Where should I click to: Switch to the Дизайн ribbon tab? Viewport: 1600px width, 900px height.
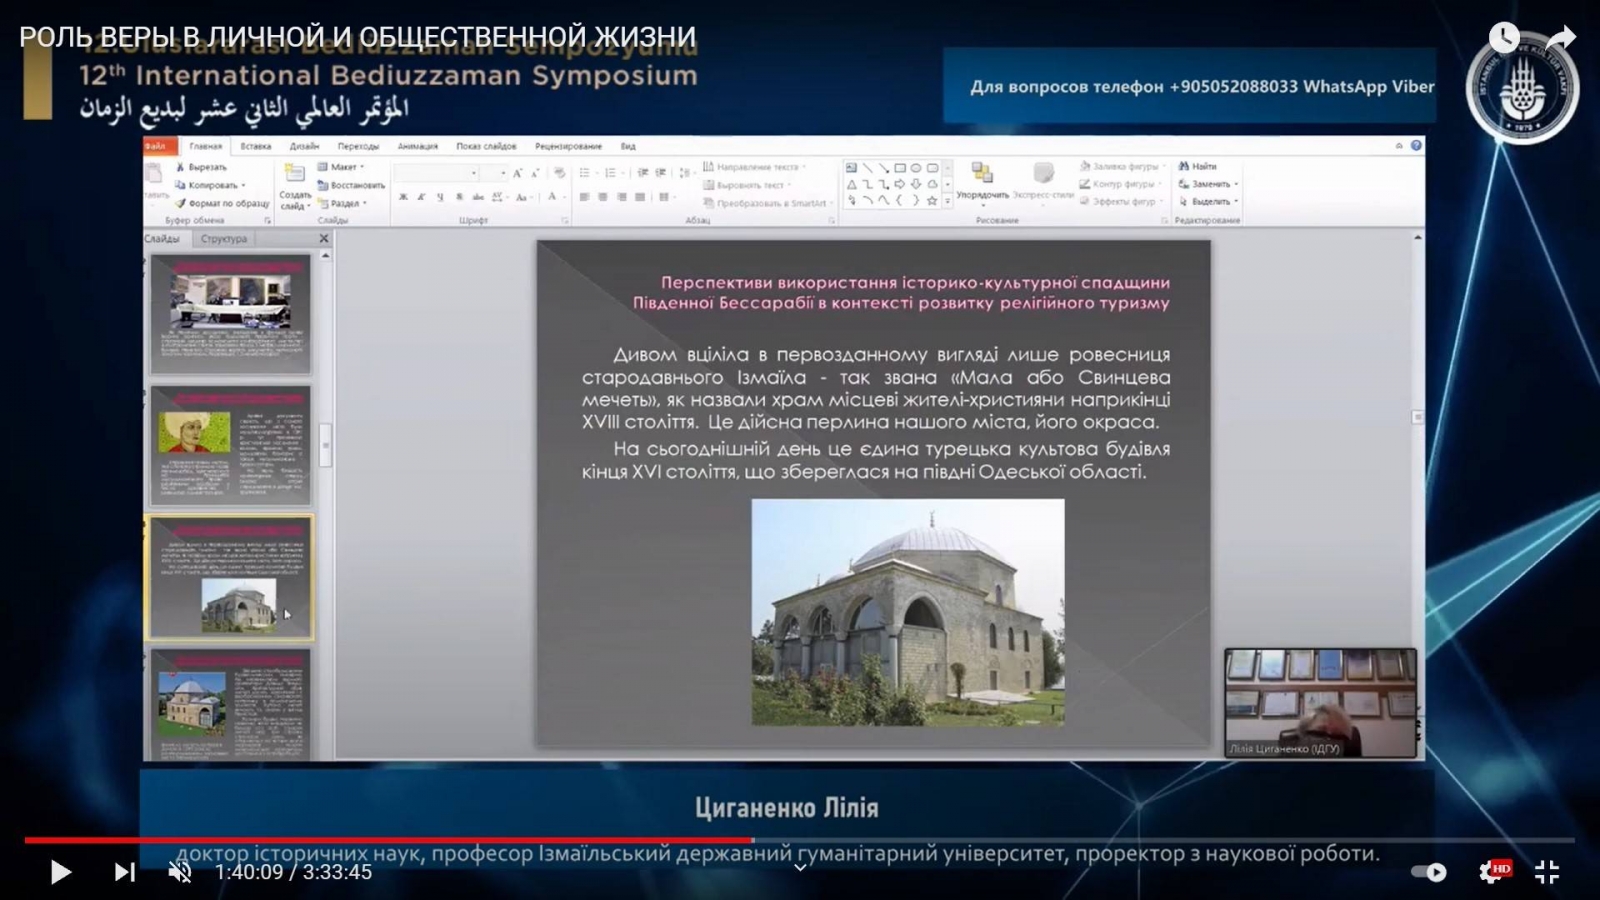click(x=304, y=146)
